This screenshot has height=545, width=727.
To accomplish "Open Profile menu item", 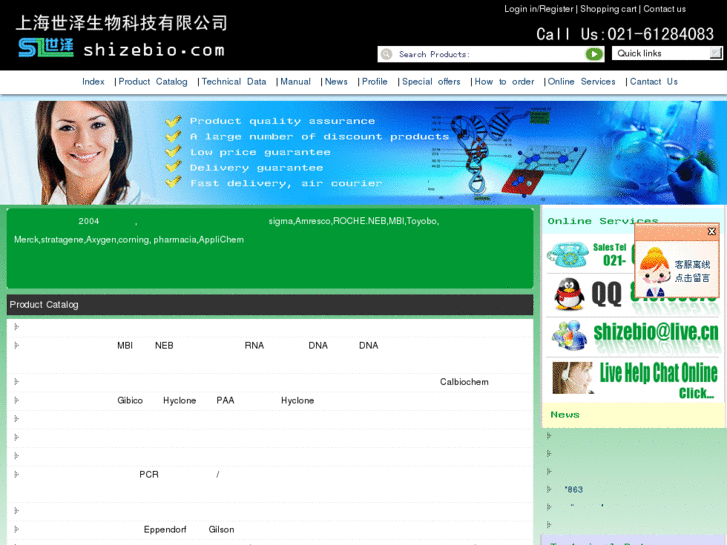I will pyautogui.click(x=375, y=82).
